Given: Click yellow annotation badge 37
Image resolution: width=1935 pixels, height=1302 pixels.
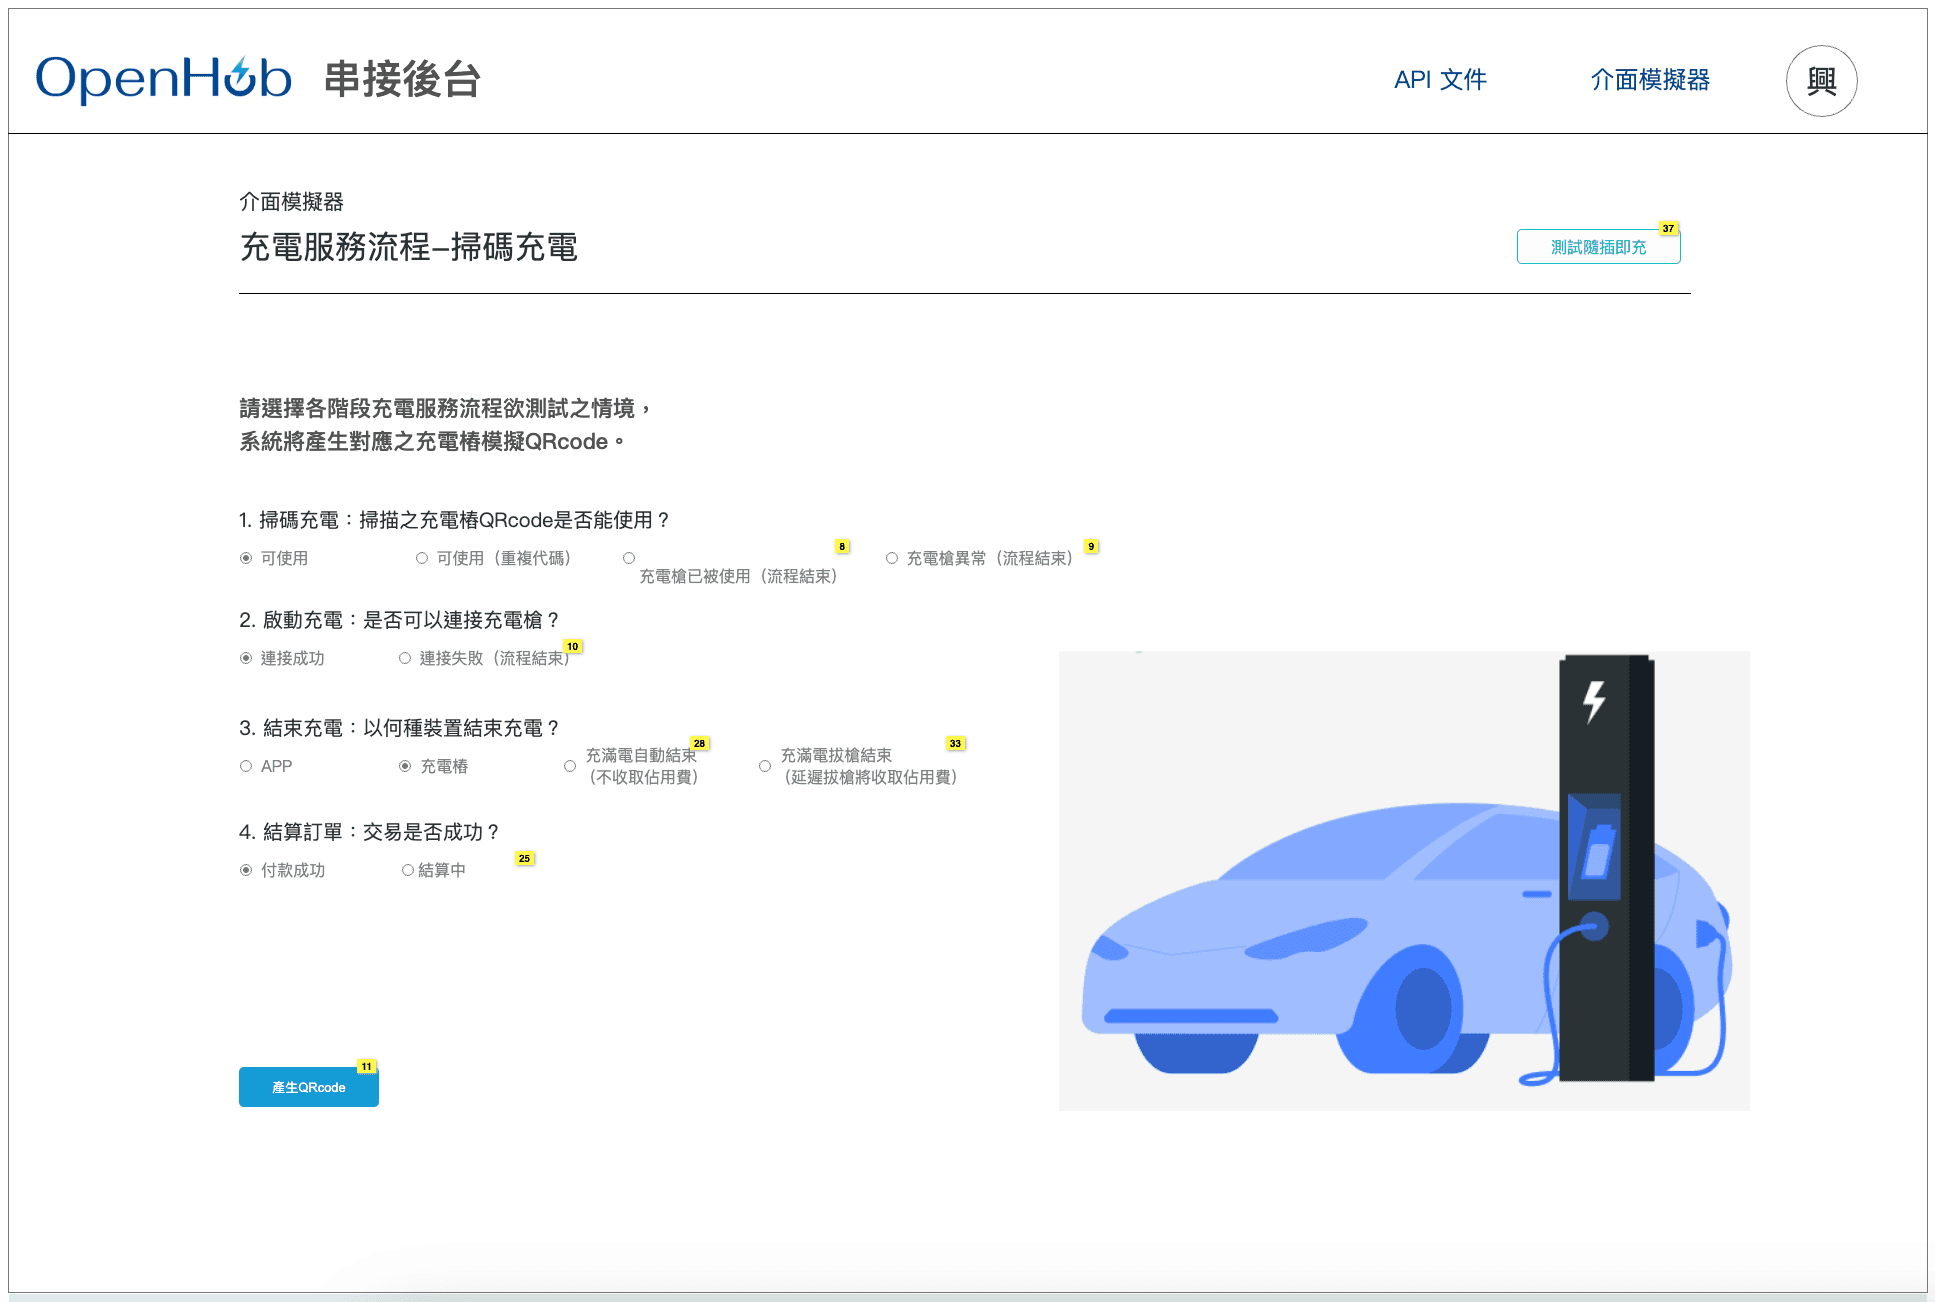Looking at the screenshot, I should click(1667, 229).
